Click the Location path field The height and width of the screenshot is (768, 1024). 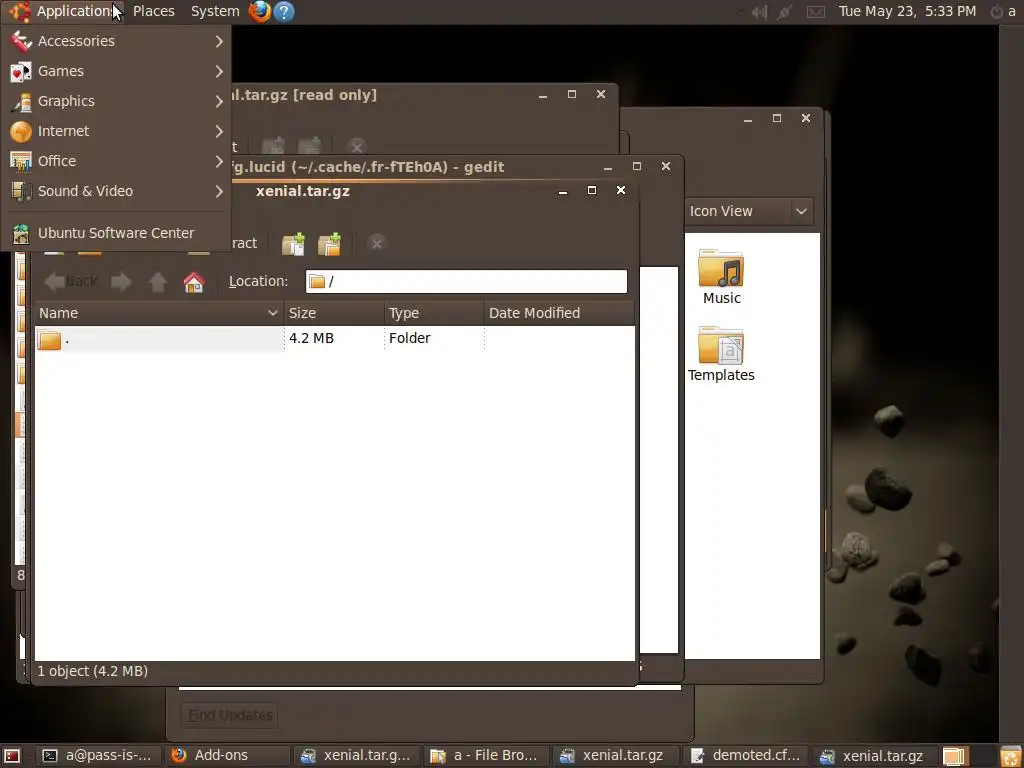(466, 281)
